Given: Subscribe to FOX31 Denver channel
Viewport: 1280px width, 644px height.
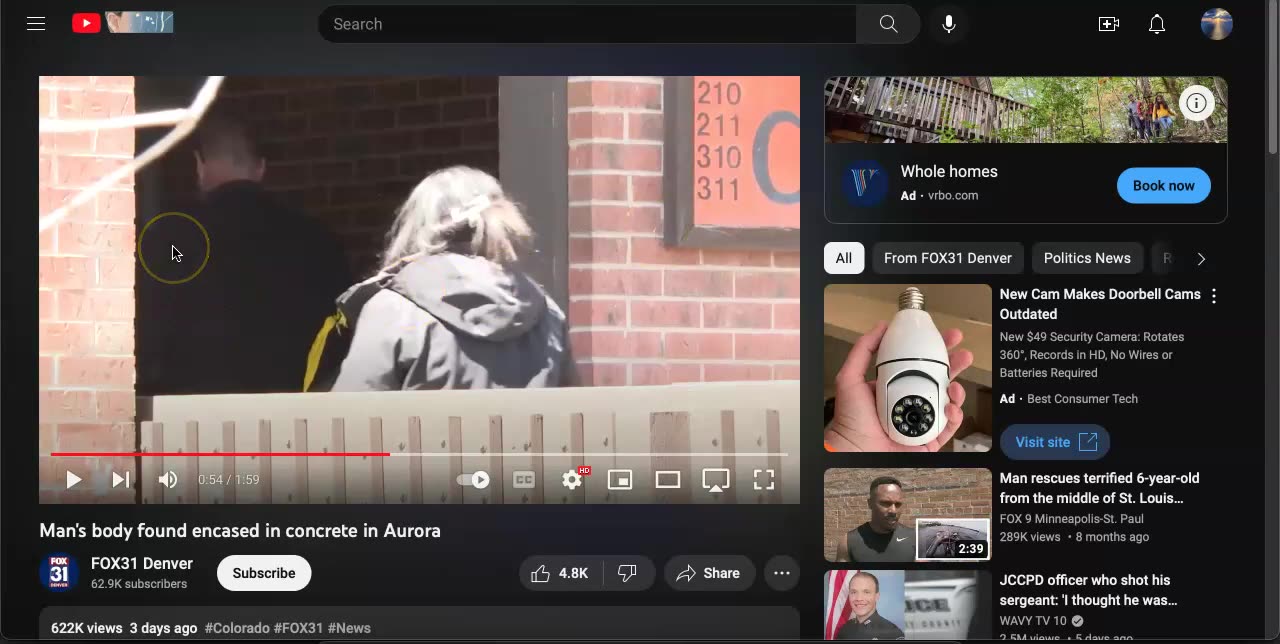Looking at the screenshot, I should click(264, 573).
